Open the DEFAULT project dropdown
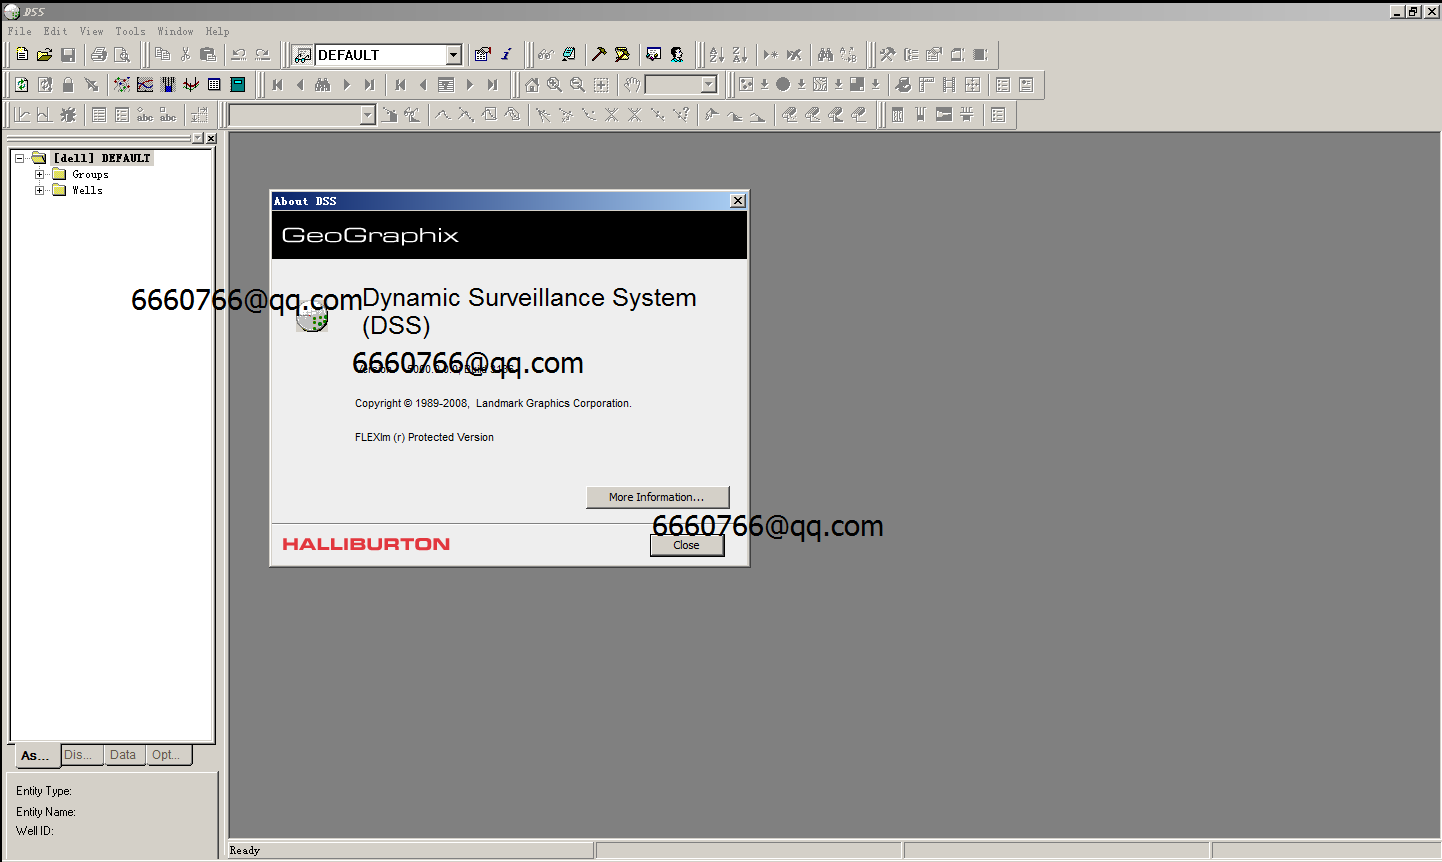The height and width of the screenshot is (862, 1442). pyautogui.click(x=453, y=55)
